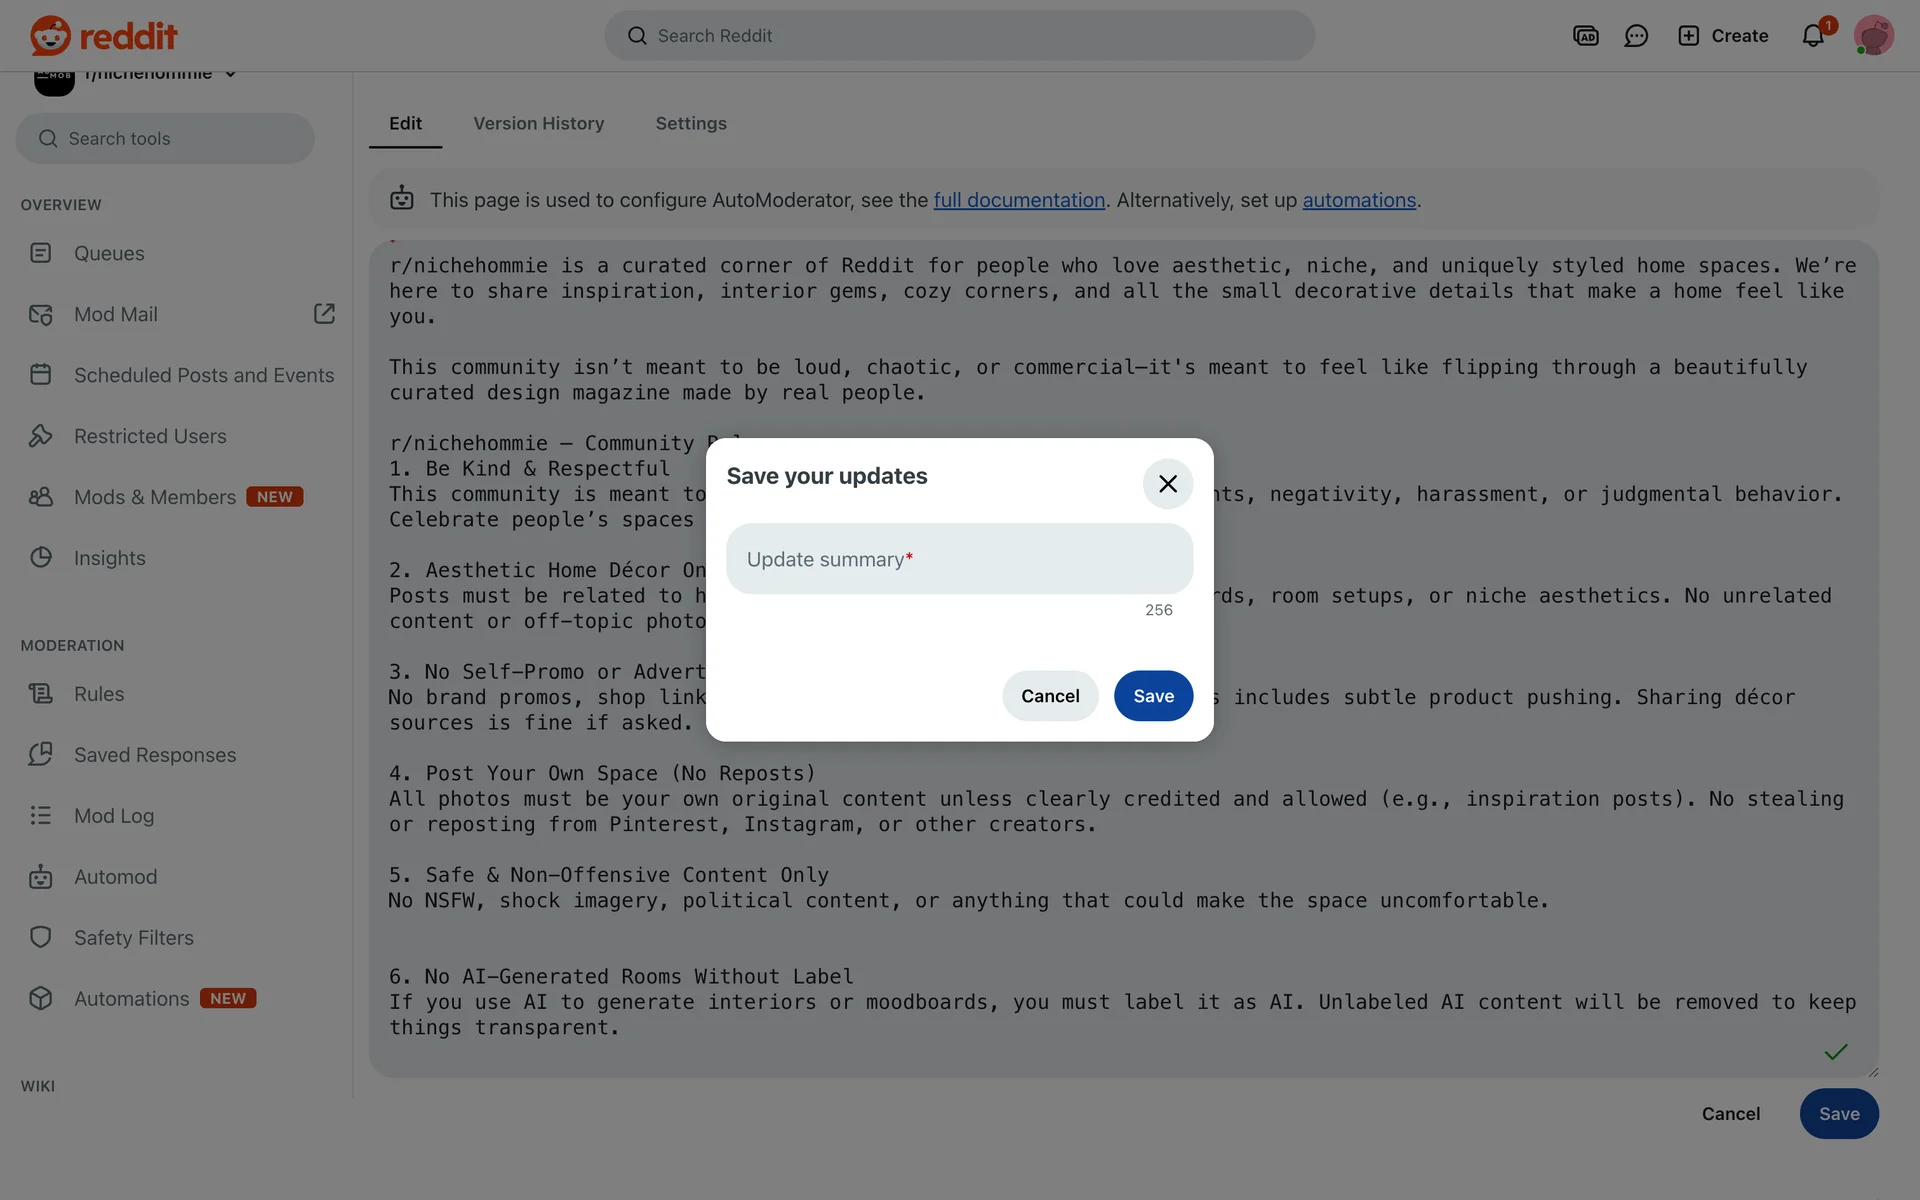
Task: Close the Save your updates dialog
Action: point(1167,484)
